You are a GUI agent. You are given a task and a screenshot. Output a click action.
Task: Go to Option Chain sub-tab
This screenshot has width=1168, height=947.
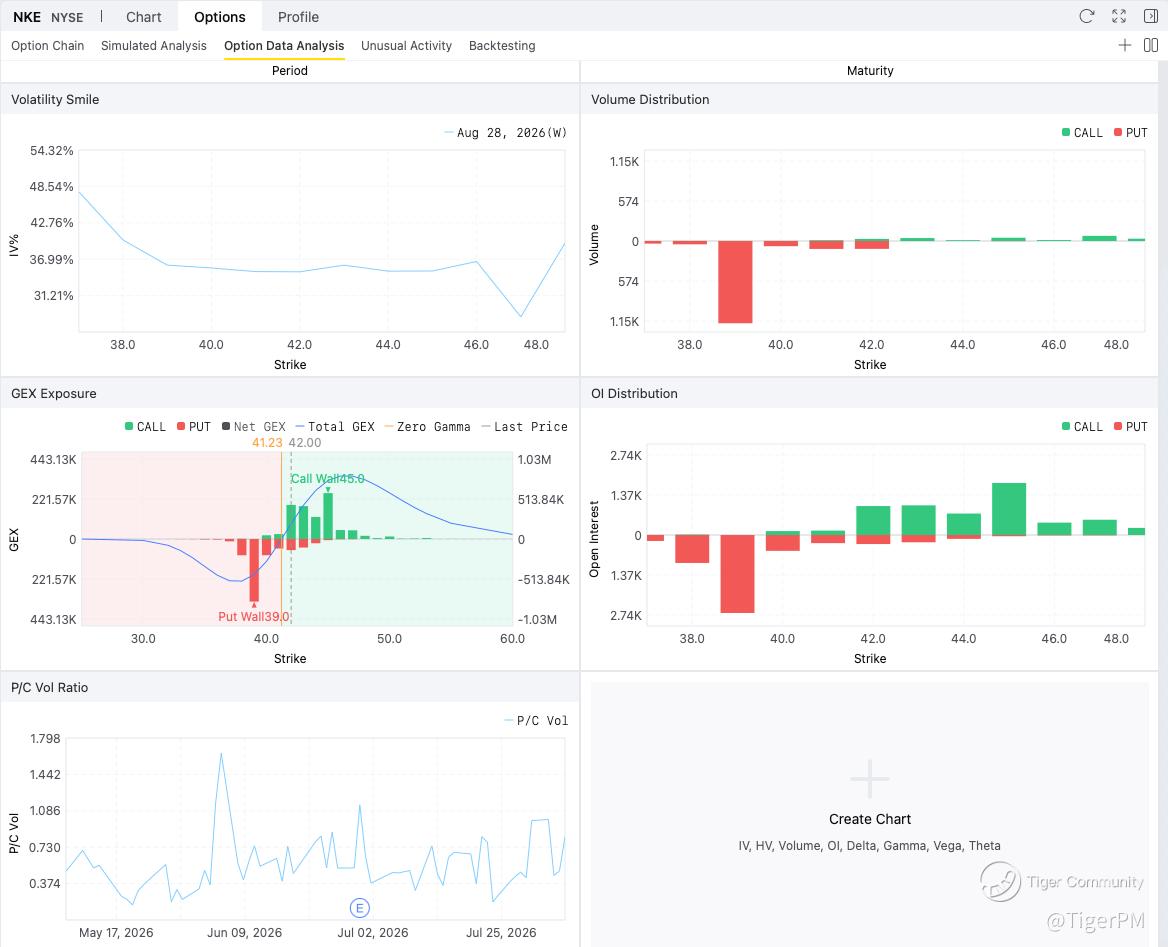(48, 45)
